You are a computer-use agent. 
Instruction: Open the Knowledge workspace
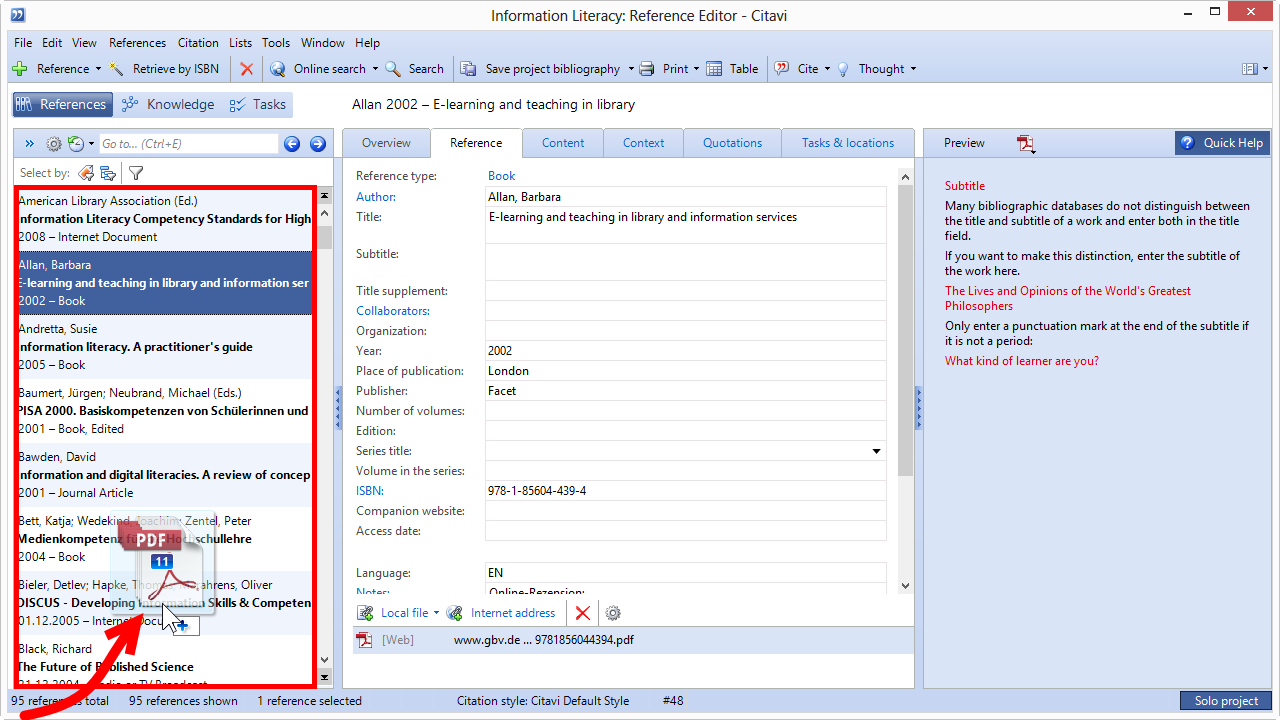(167, 104)
